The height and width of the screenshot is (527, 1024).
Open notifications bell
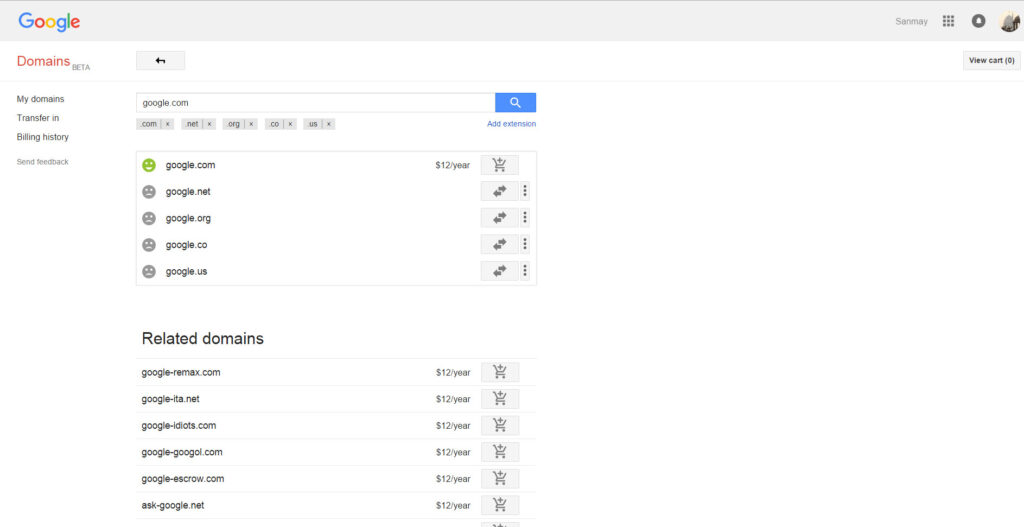tap(979, 21)
